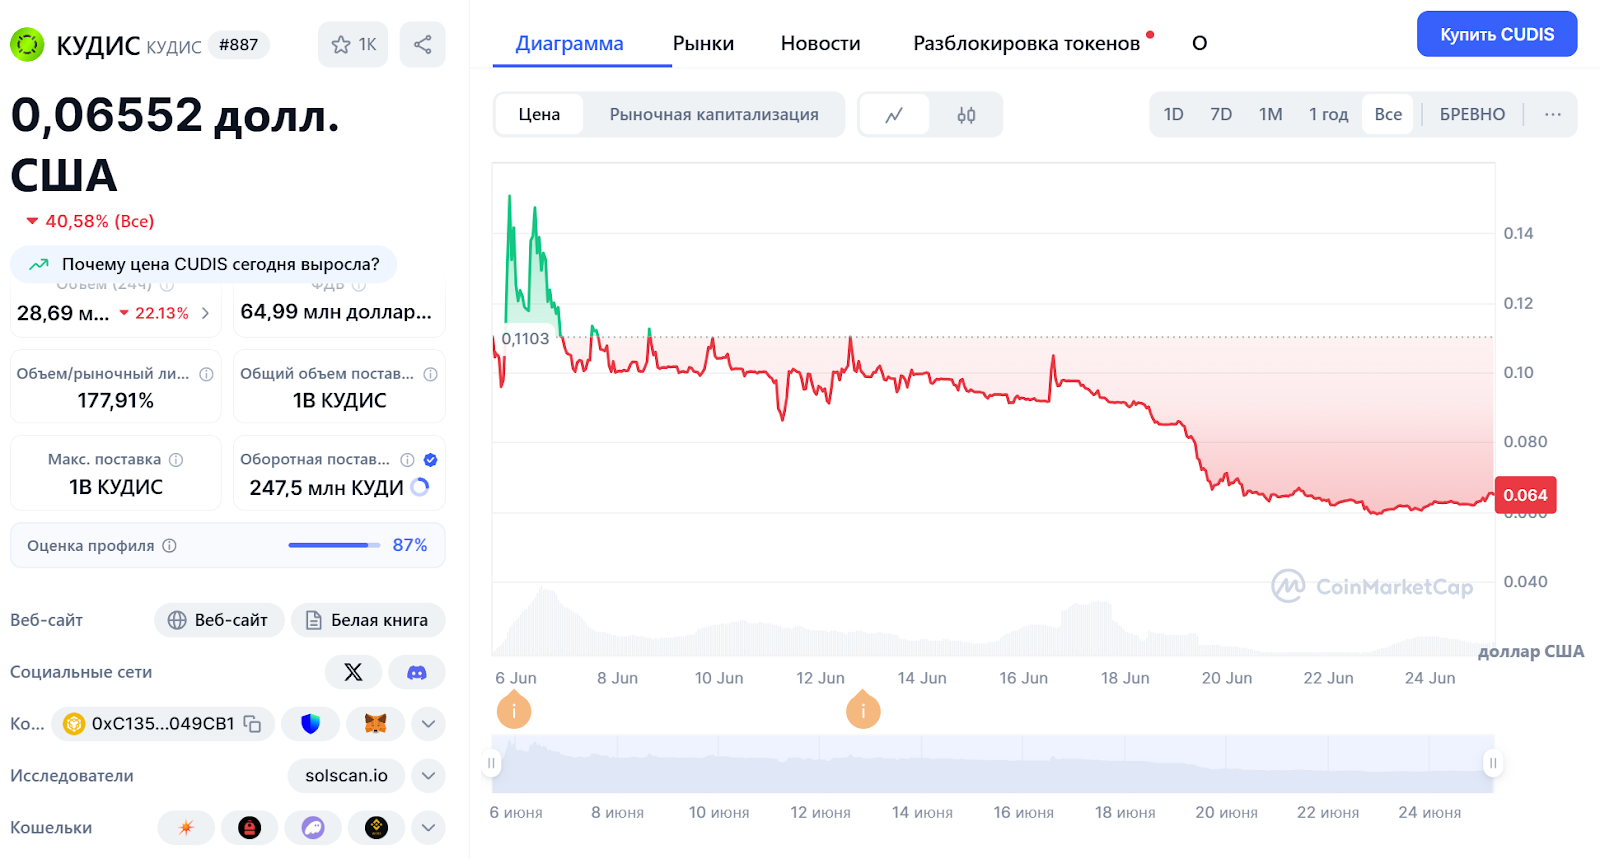Open the share icon button
1600x859 pixels.
(423, 44)
